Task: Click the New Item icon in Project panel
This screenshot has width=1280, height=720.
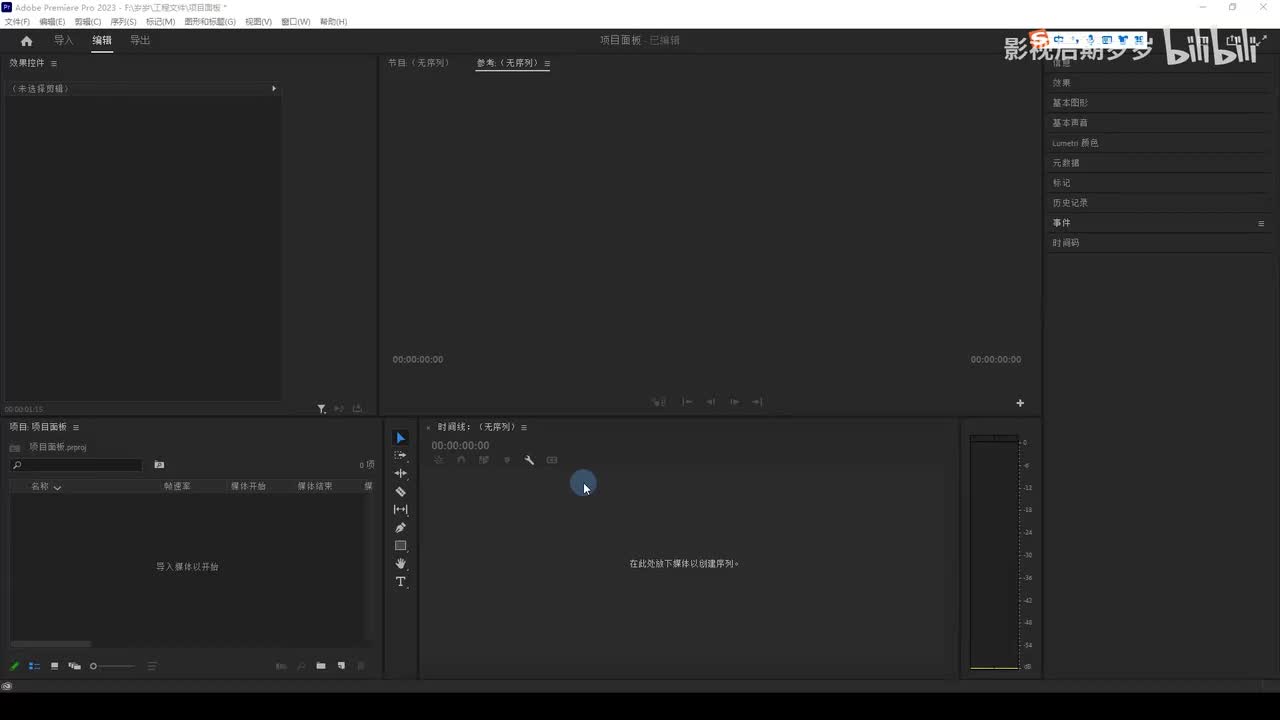Action: 341,666
